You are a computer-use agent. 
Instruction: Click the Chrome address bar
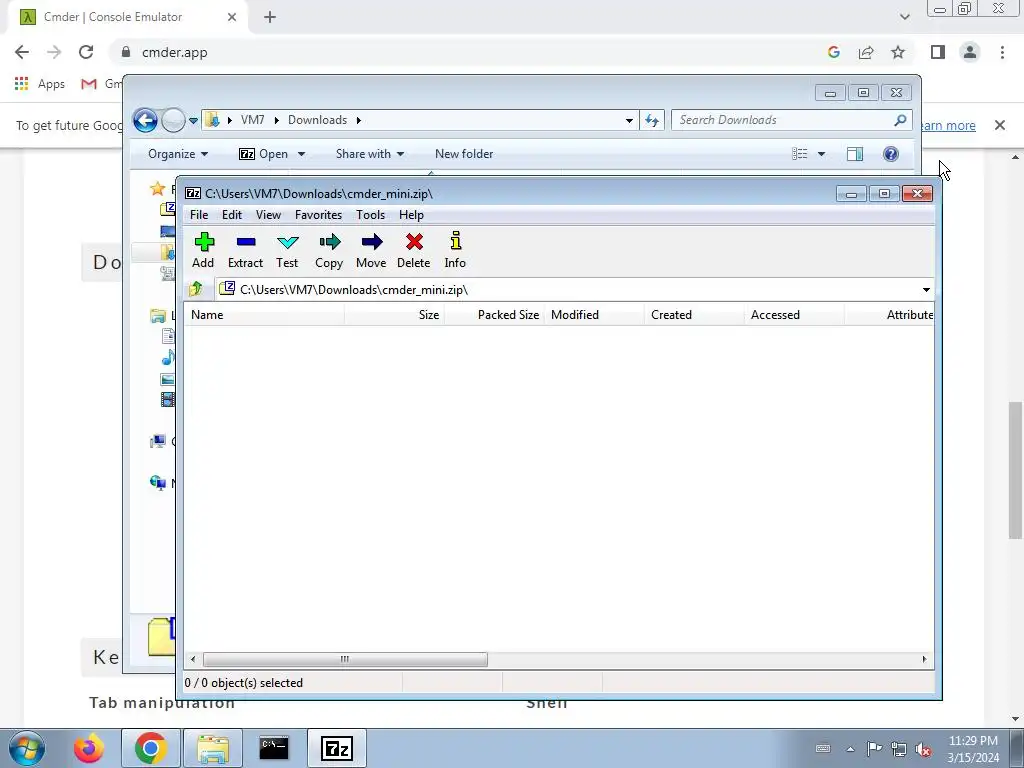pos(470,52)
